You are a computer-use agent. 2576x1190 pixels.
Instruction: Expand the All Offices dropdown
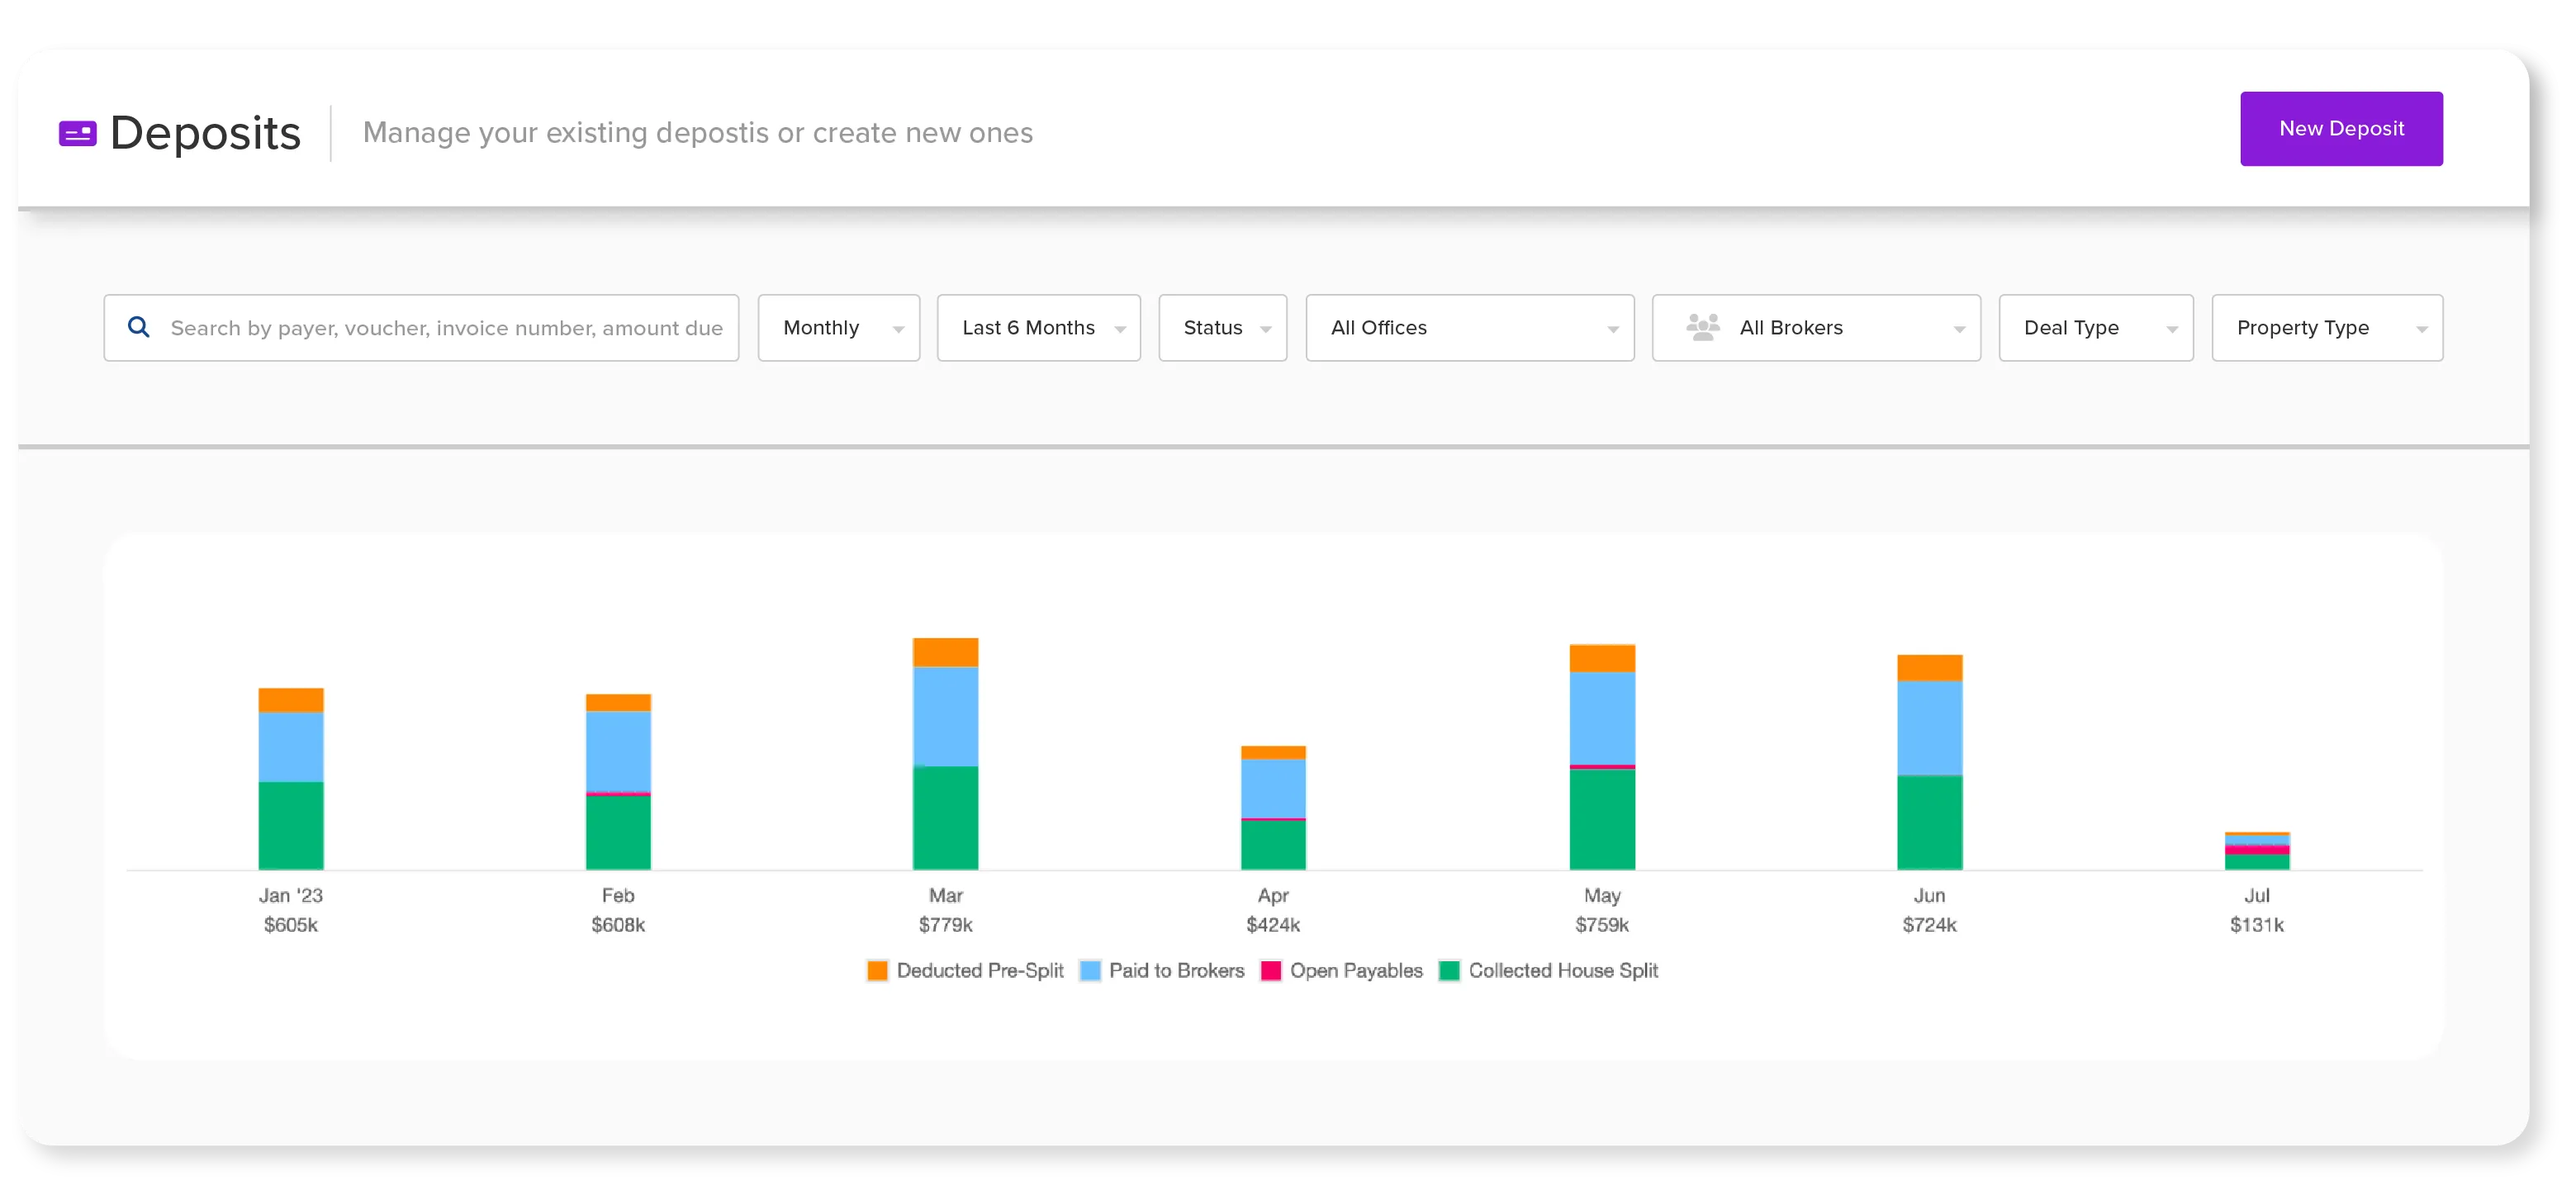coord(1469,328)
